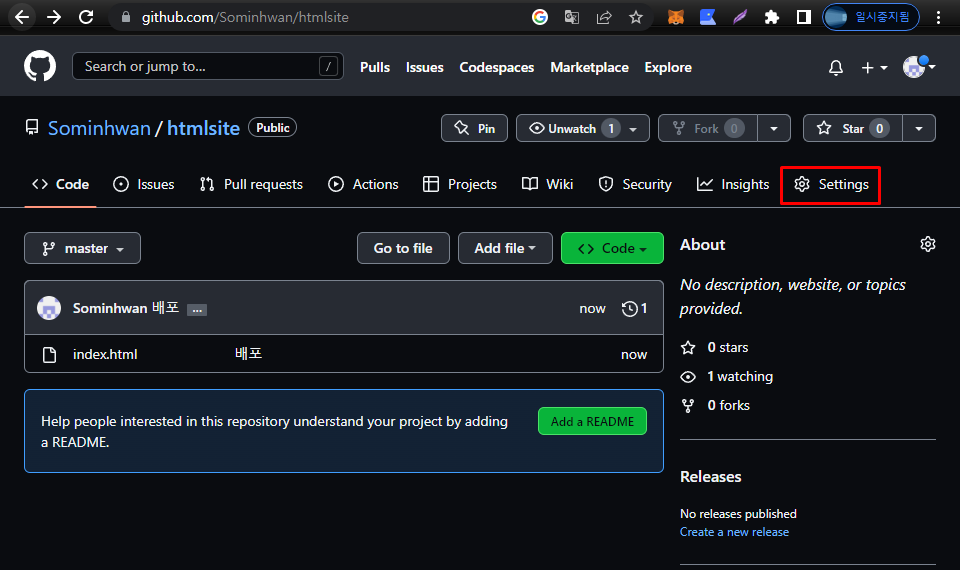This screenshot has width=960, height=570.
Task: Click the Sominhwan owner link
Action: 99,128
